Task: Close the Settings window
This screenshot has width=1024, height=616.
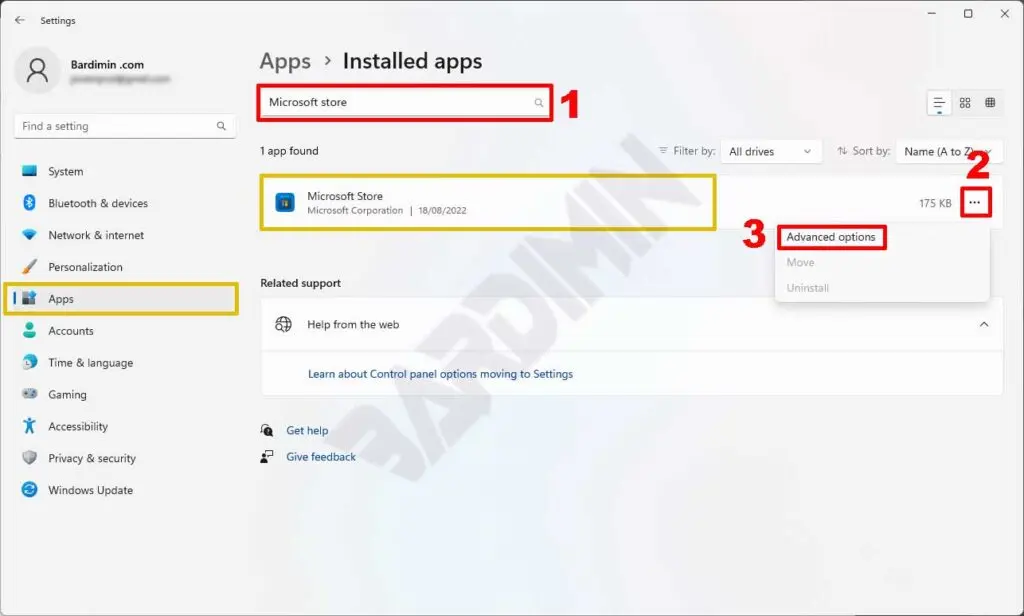Action: tap(1005, 13)
